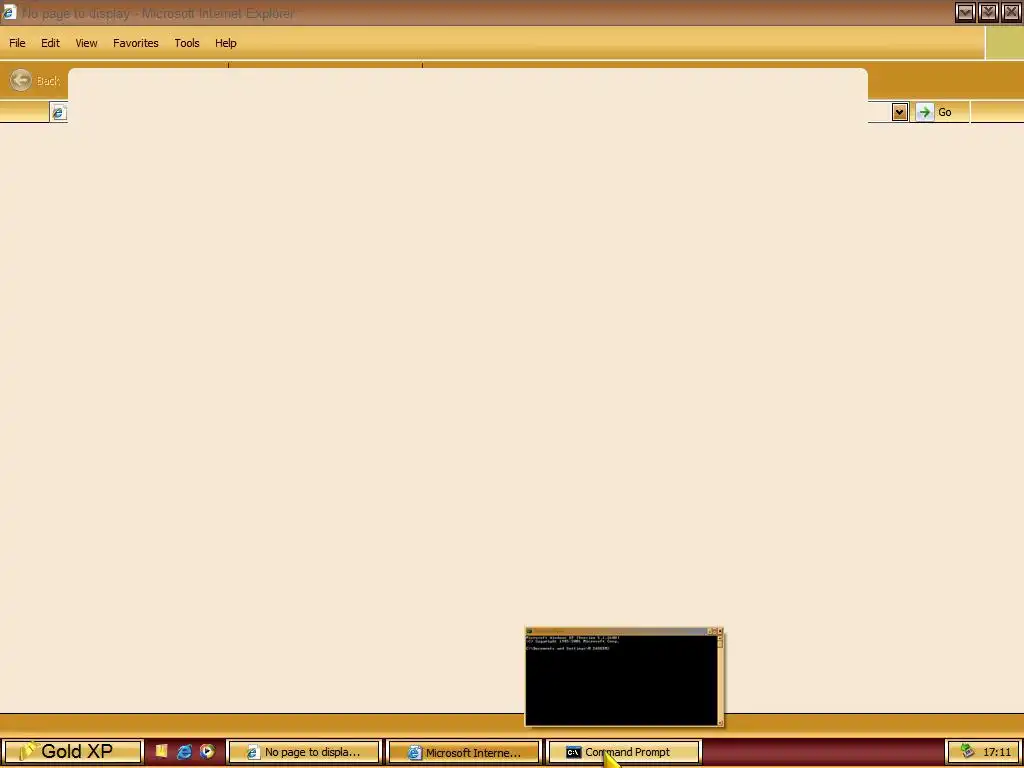
Task: Switch to 'No page to displa...' taskbar button
Action: click(304, 752)
